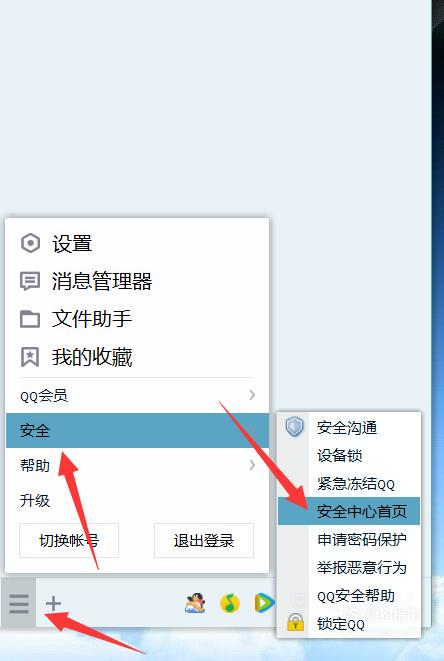Select the 安全 menu entry
444x661 pixels.
click(137, 430)
